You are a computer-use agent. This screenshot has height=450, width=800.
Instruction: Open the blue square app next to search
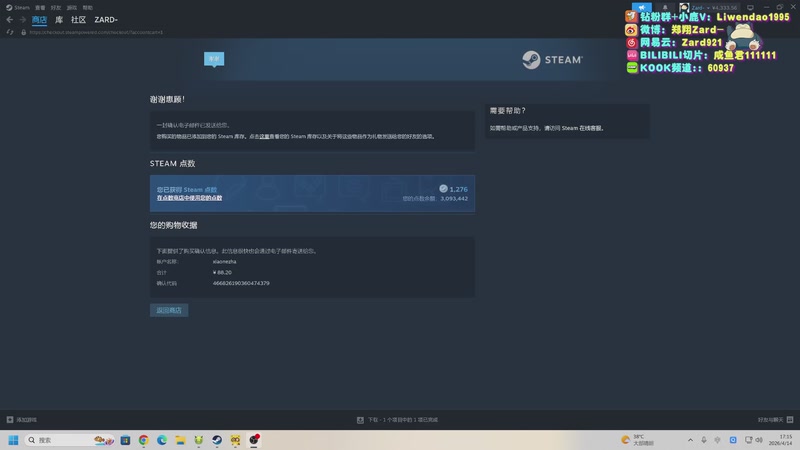(x=125, y=440)
